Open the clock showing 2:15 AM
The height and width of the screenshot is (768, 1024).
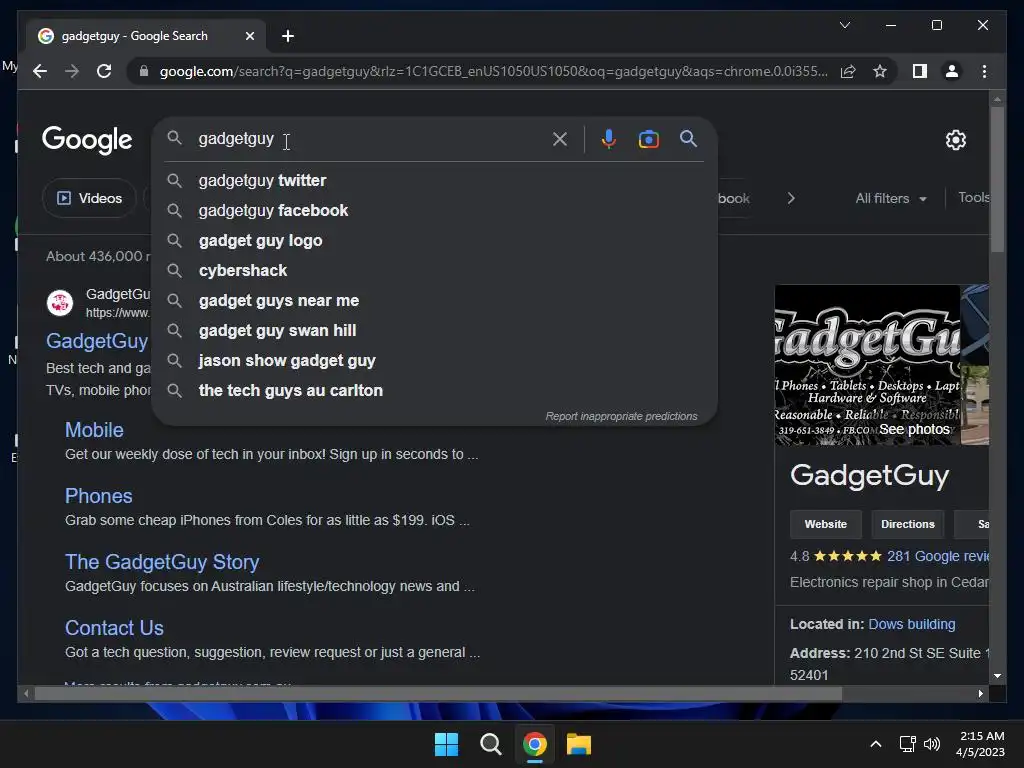click(980, 744)
